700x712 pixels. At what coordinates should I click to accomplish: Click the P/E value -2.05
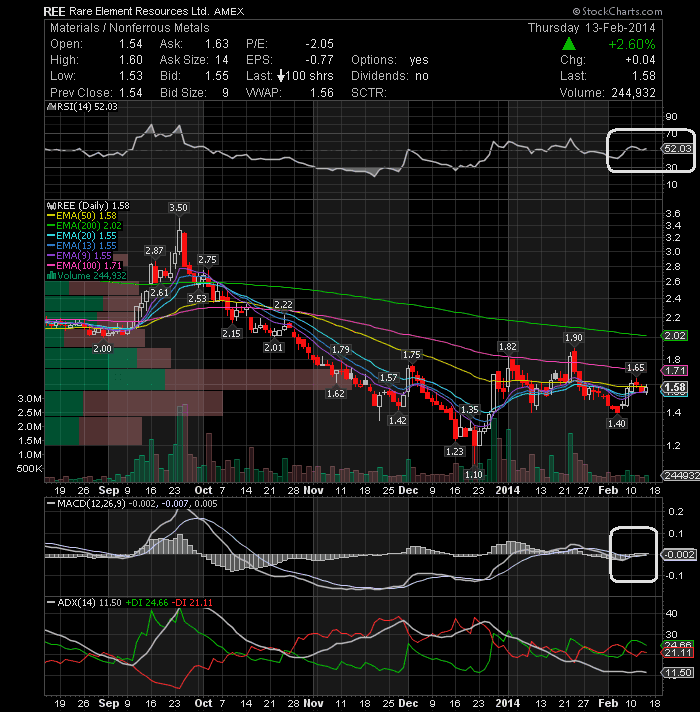319,44
